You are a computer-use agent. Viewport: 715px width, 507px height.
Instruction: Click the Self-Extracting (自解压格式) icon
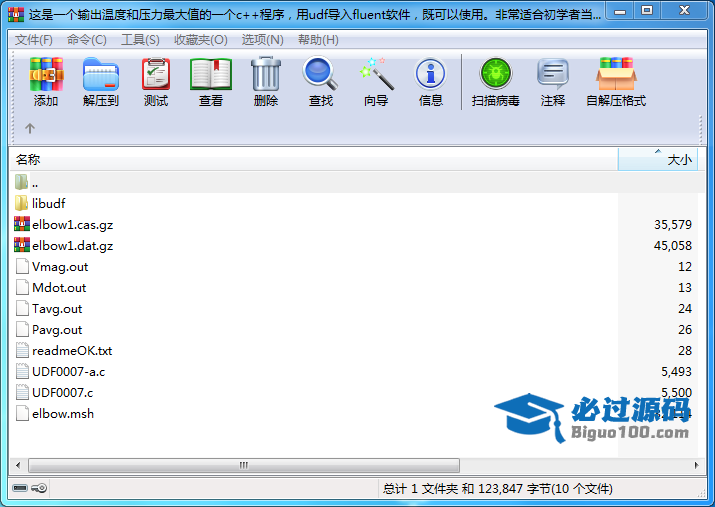click(x=616, y=74)
